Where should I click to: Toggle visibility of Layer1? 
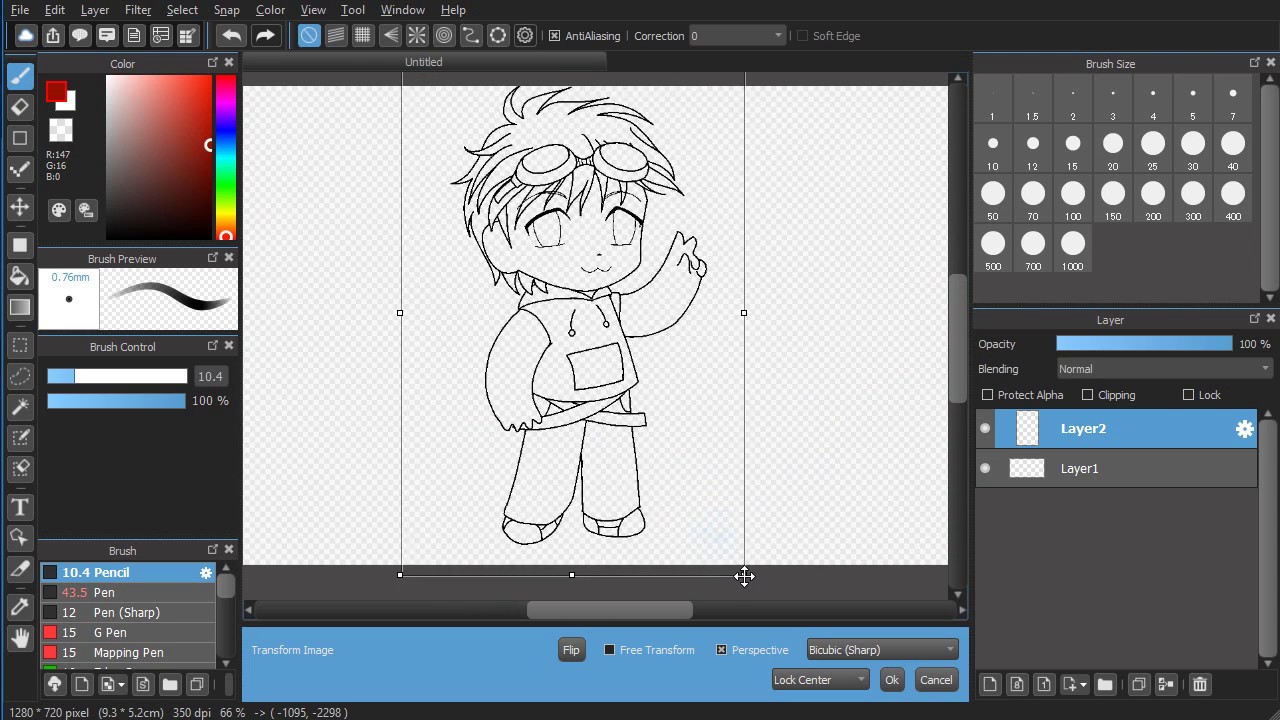coord(985,468)
